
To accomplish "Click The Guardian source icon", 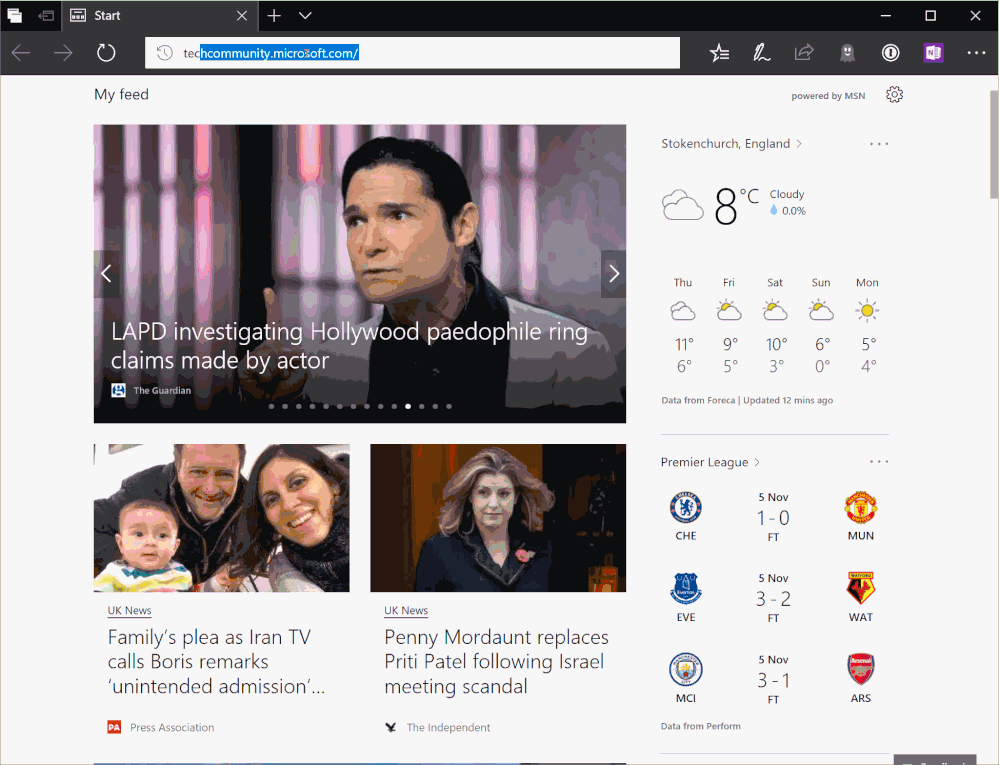I will 119,390.
